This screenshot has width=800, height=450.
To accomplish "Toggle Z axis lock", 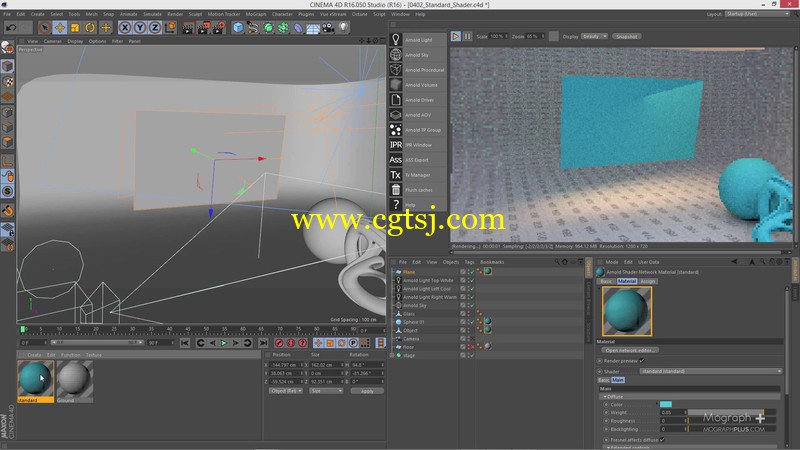I will 155,28.
